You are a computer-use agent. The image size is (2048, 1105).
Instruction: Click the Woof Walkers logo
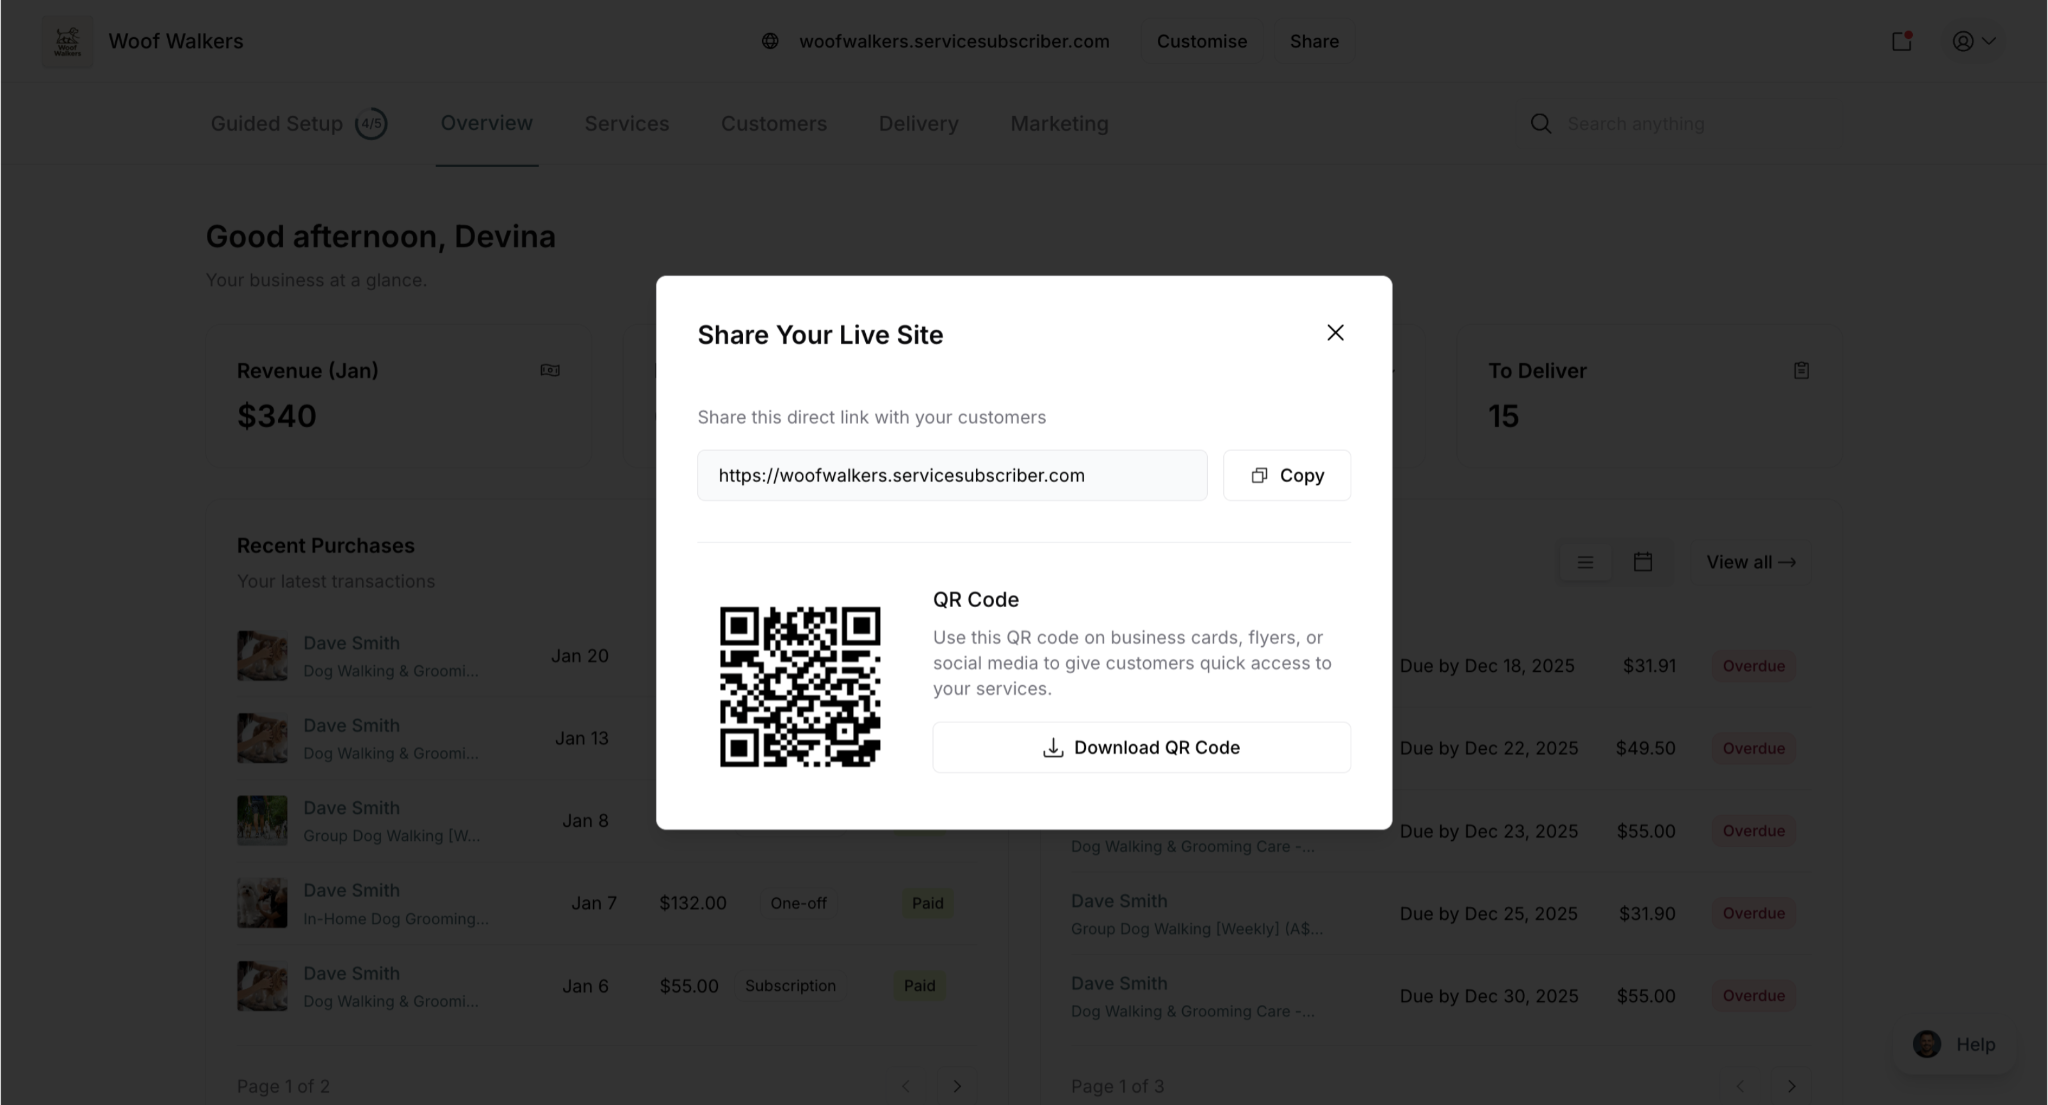click(67, 41)
